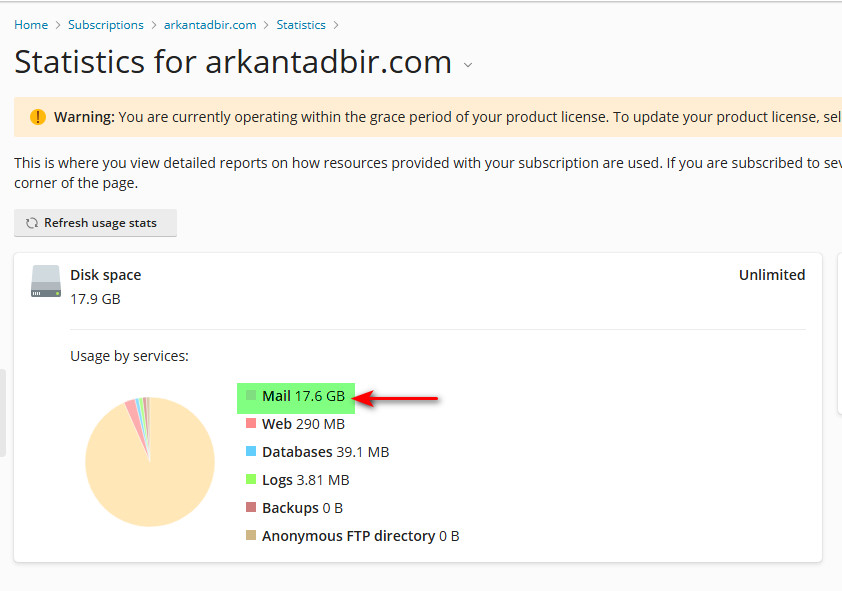Click the yellow warning exclamation icon
Screen dimensions: 842x591
click(38, 117)
